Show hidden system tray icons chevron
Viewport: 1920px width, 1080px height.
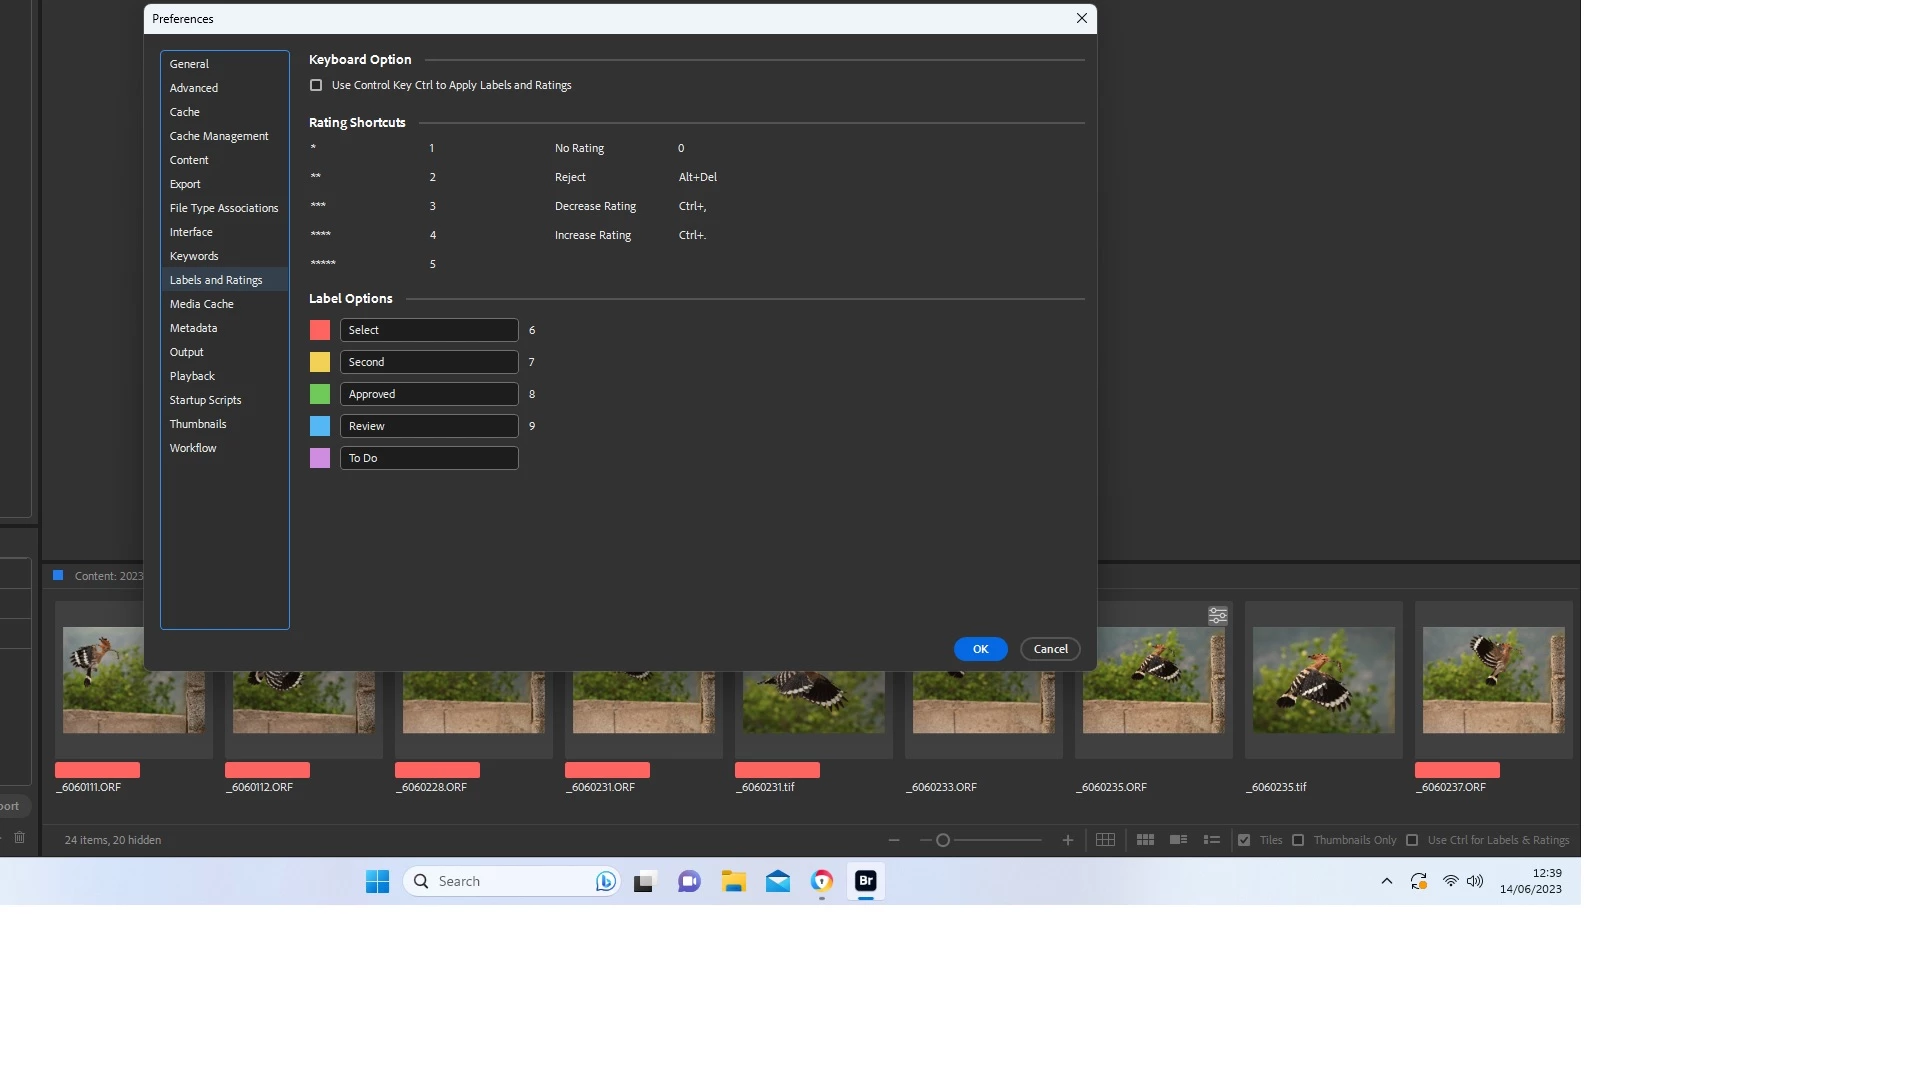(x=1386, y=881)
